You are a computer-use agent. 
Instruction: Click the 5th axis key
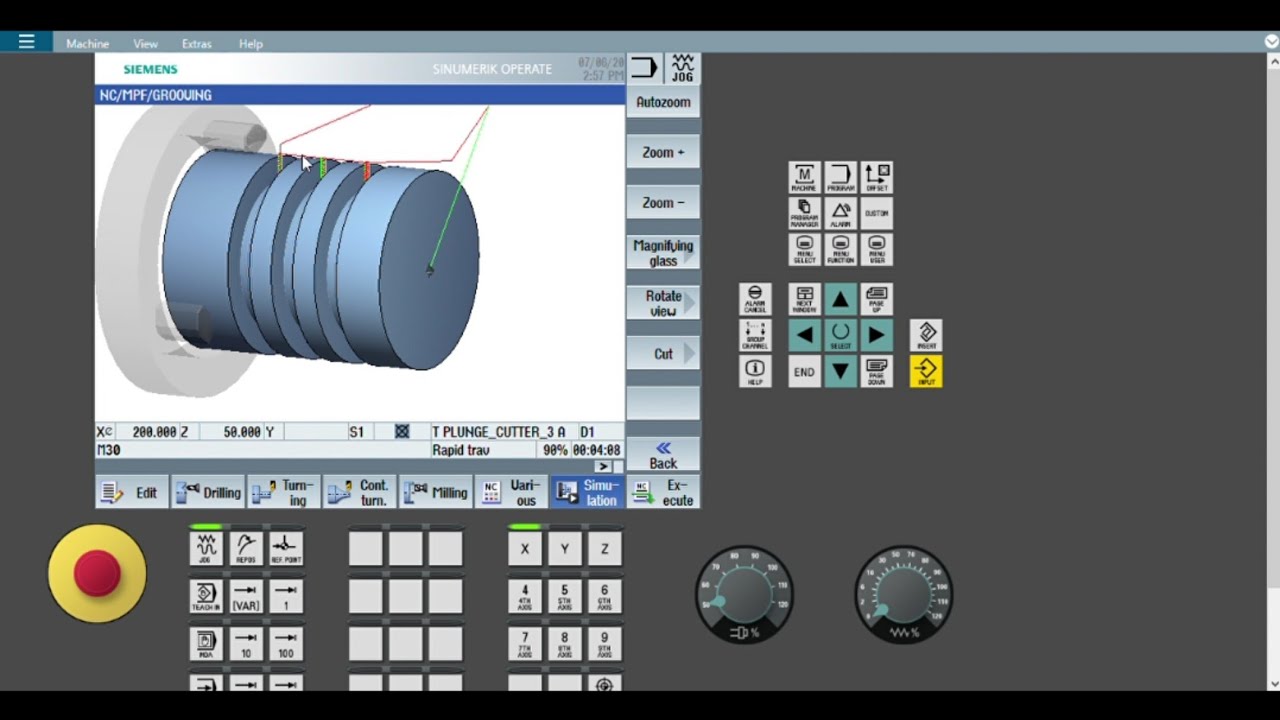[x=565, y=596]
